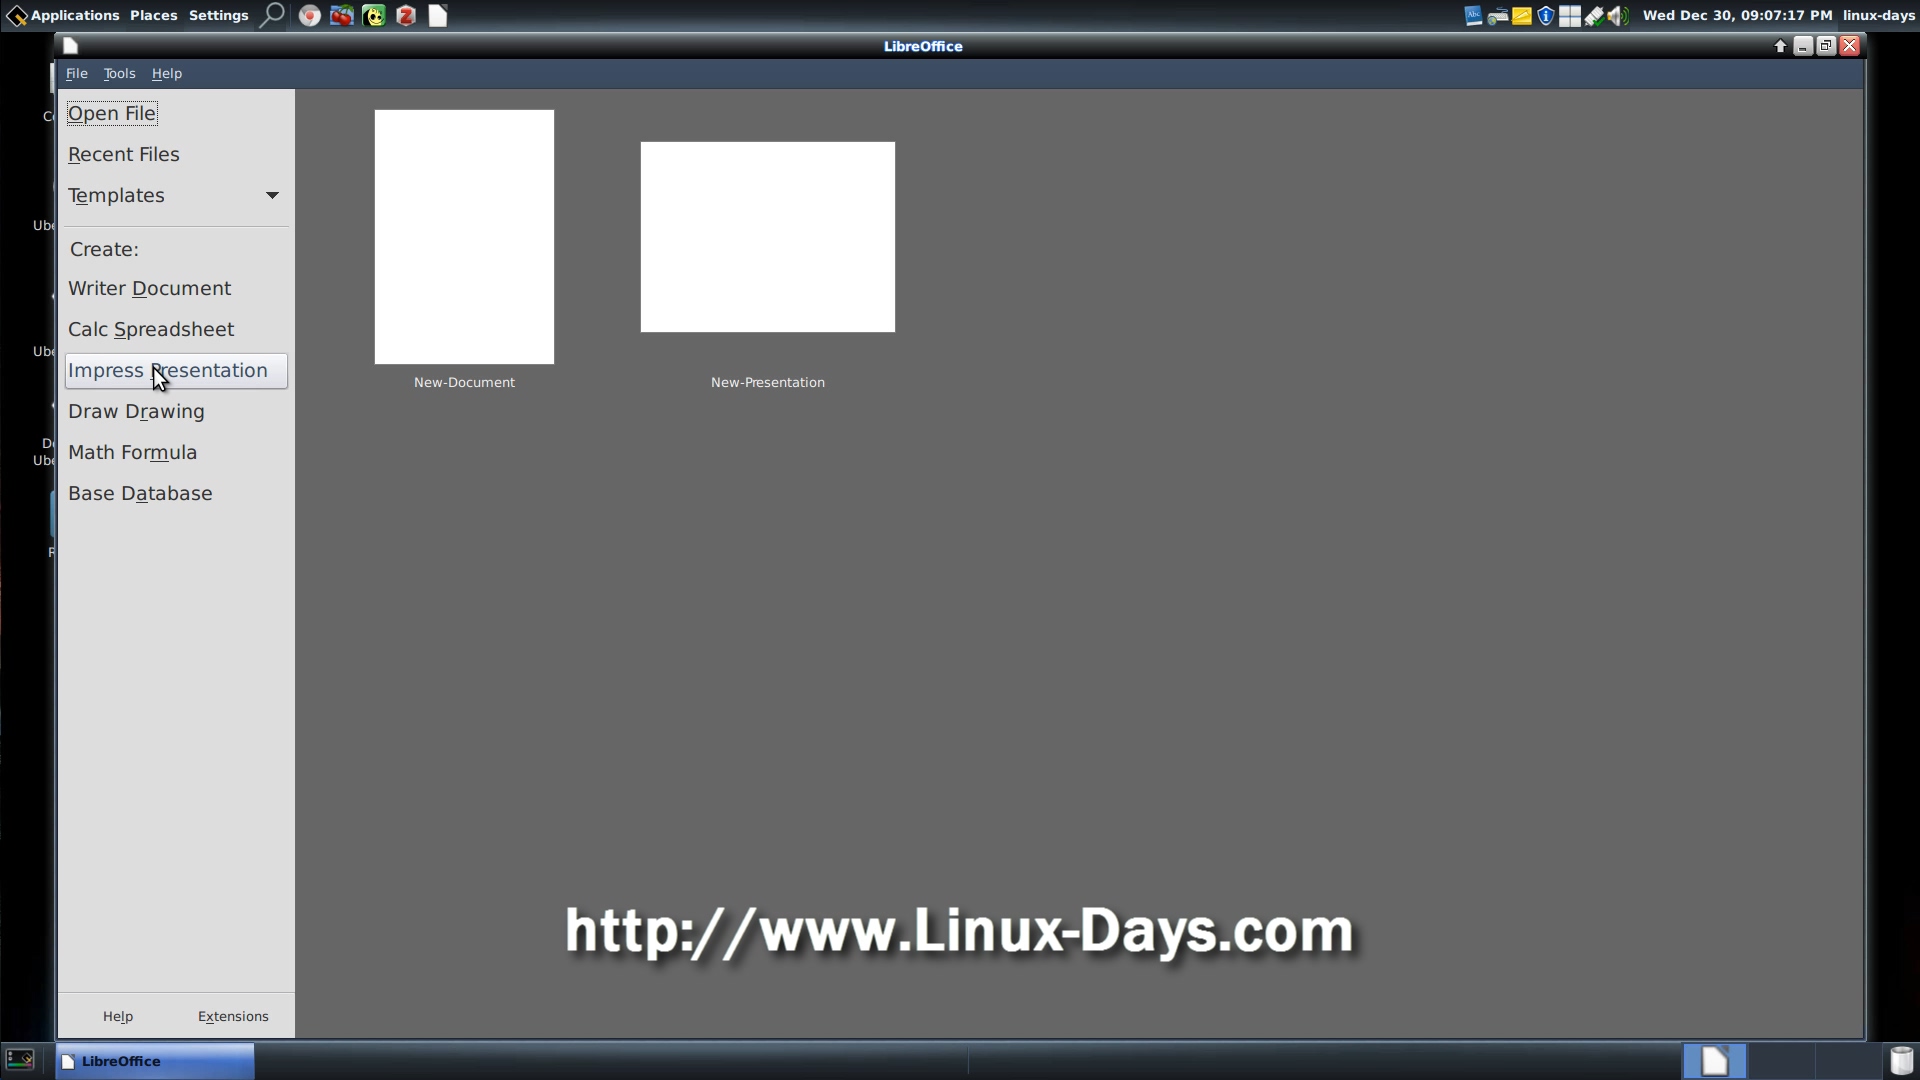The height and width of the screenshot is (1080, 1920).
Task: Open the volume speaker tray icon
Action: (x=1618, y=15)
